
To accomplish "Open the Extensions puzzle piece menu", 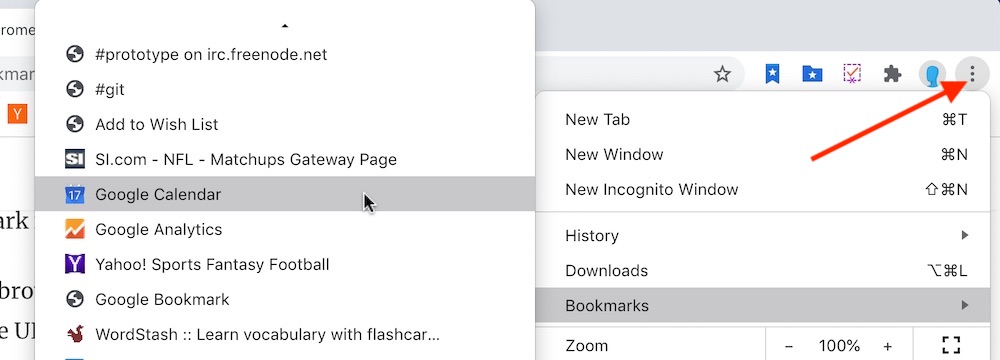I will [x=892, y=74].
